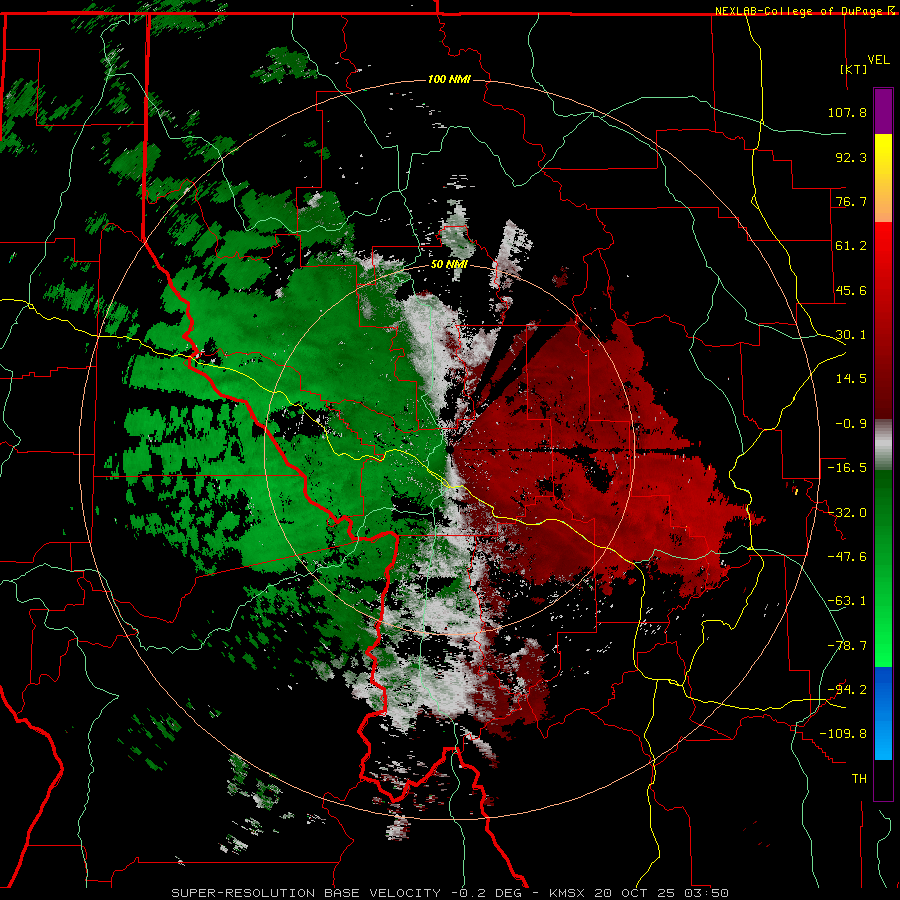This screenshot has width=900, height=900.
Task: Click the yellow segment of velocity color bar
Action: coord(883,155)
